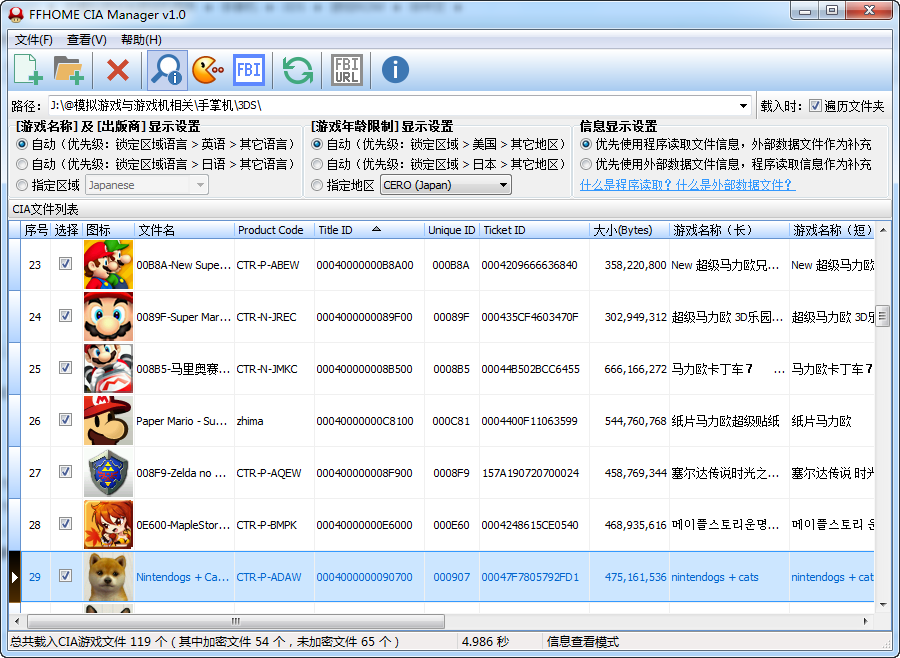
Task: Sort by the Ticket ID column header
Action: (534, 230)
